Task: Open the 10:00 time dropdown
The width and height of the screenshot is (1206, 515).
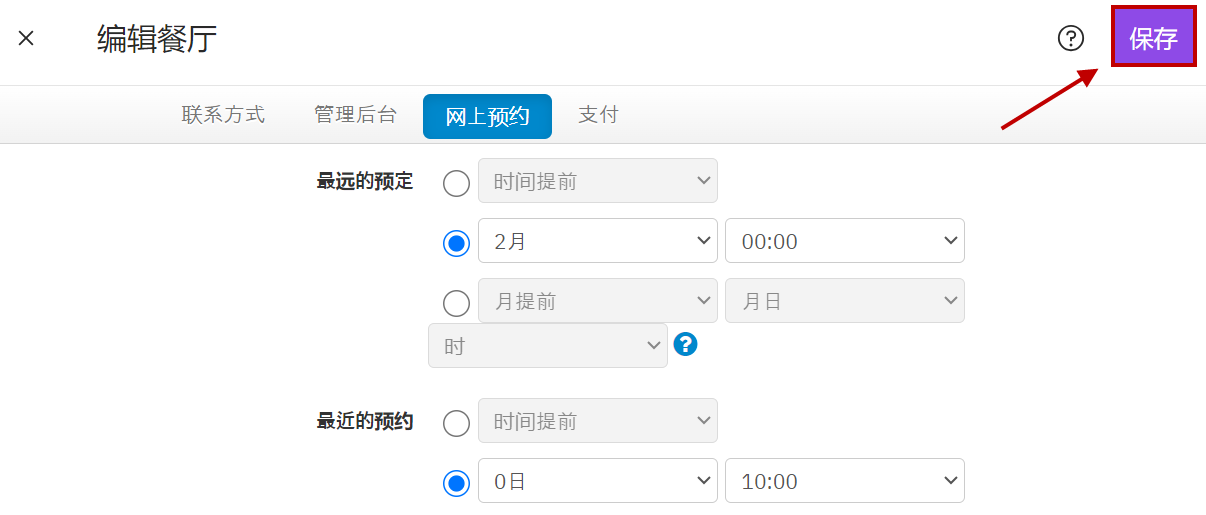Action: 844,481
